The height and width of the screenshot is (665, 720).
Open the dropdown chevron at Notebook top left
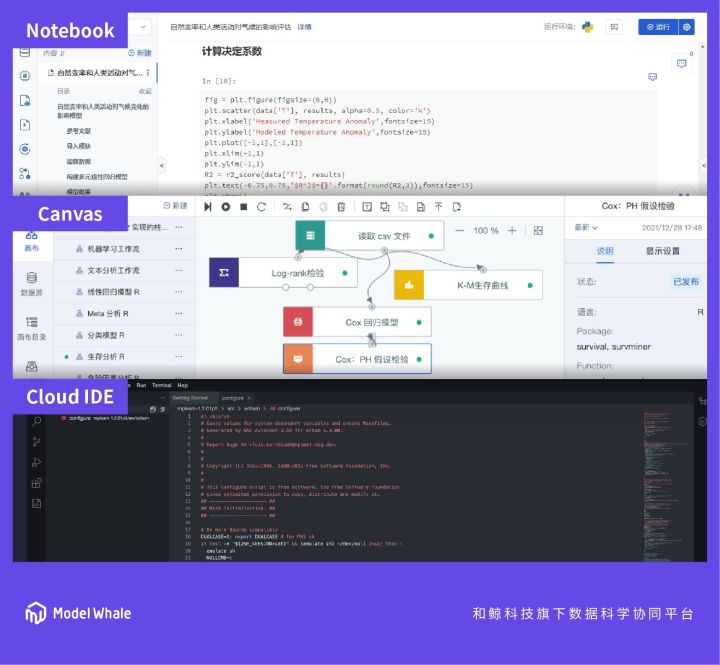(x=143, y=27)
